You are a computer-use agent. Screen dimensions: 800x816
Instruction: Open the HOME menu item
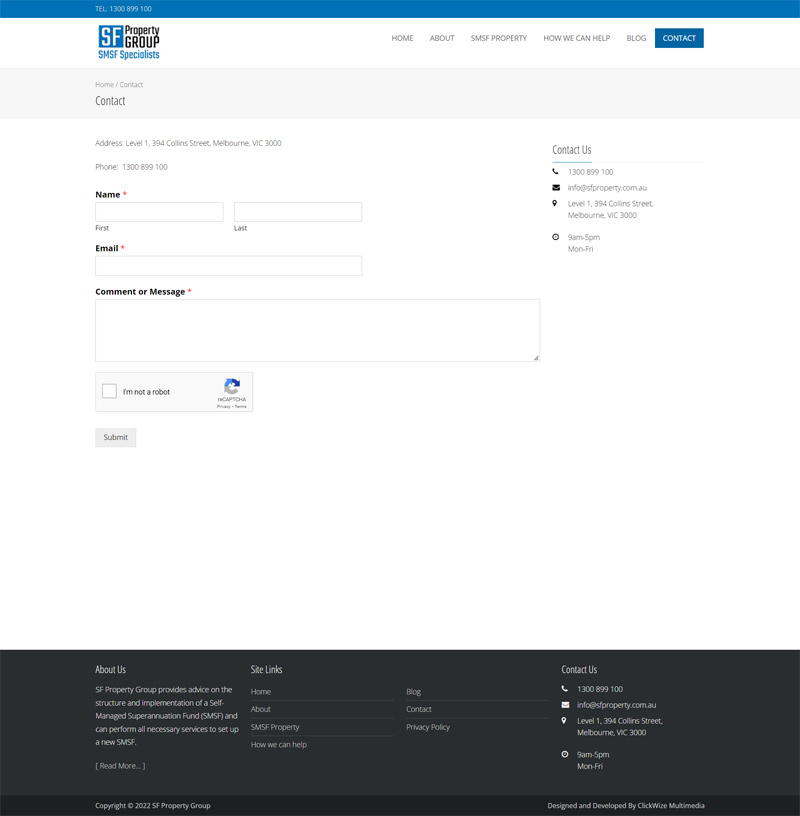(x=402, y=38)
